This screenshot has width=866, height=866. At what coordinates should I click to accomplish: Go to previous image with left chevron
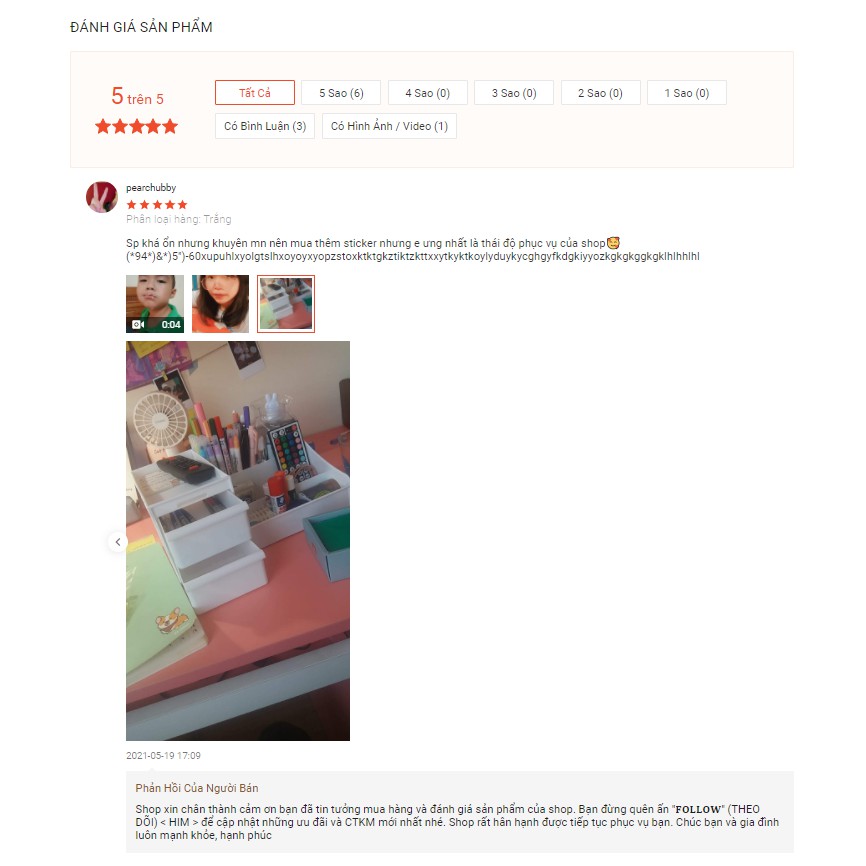coord(118,542)
